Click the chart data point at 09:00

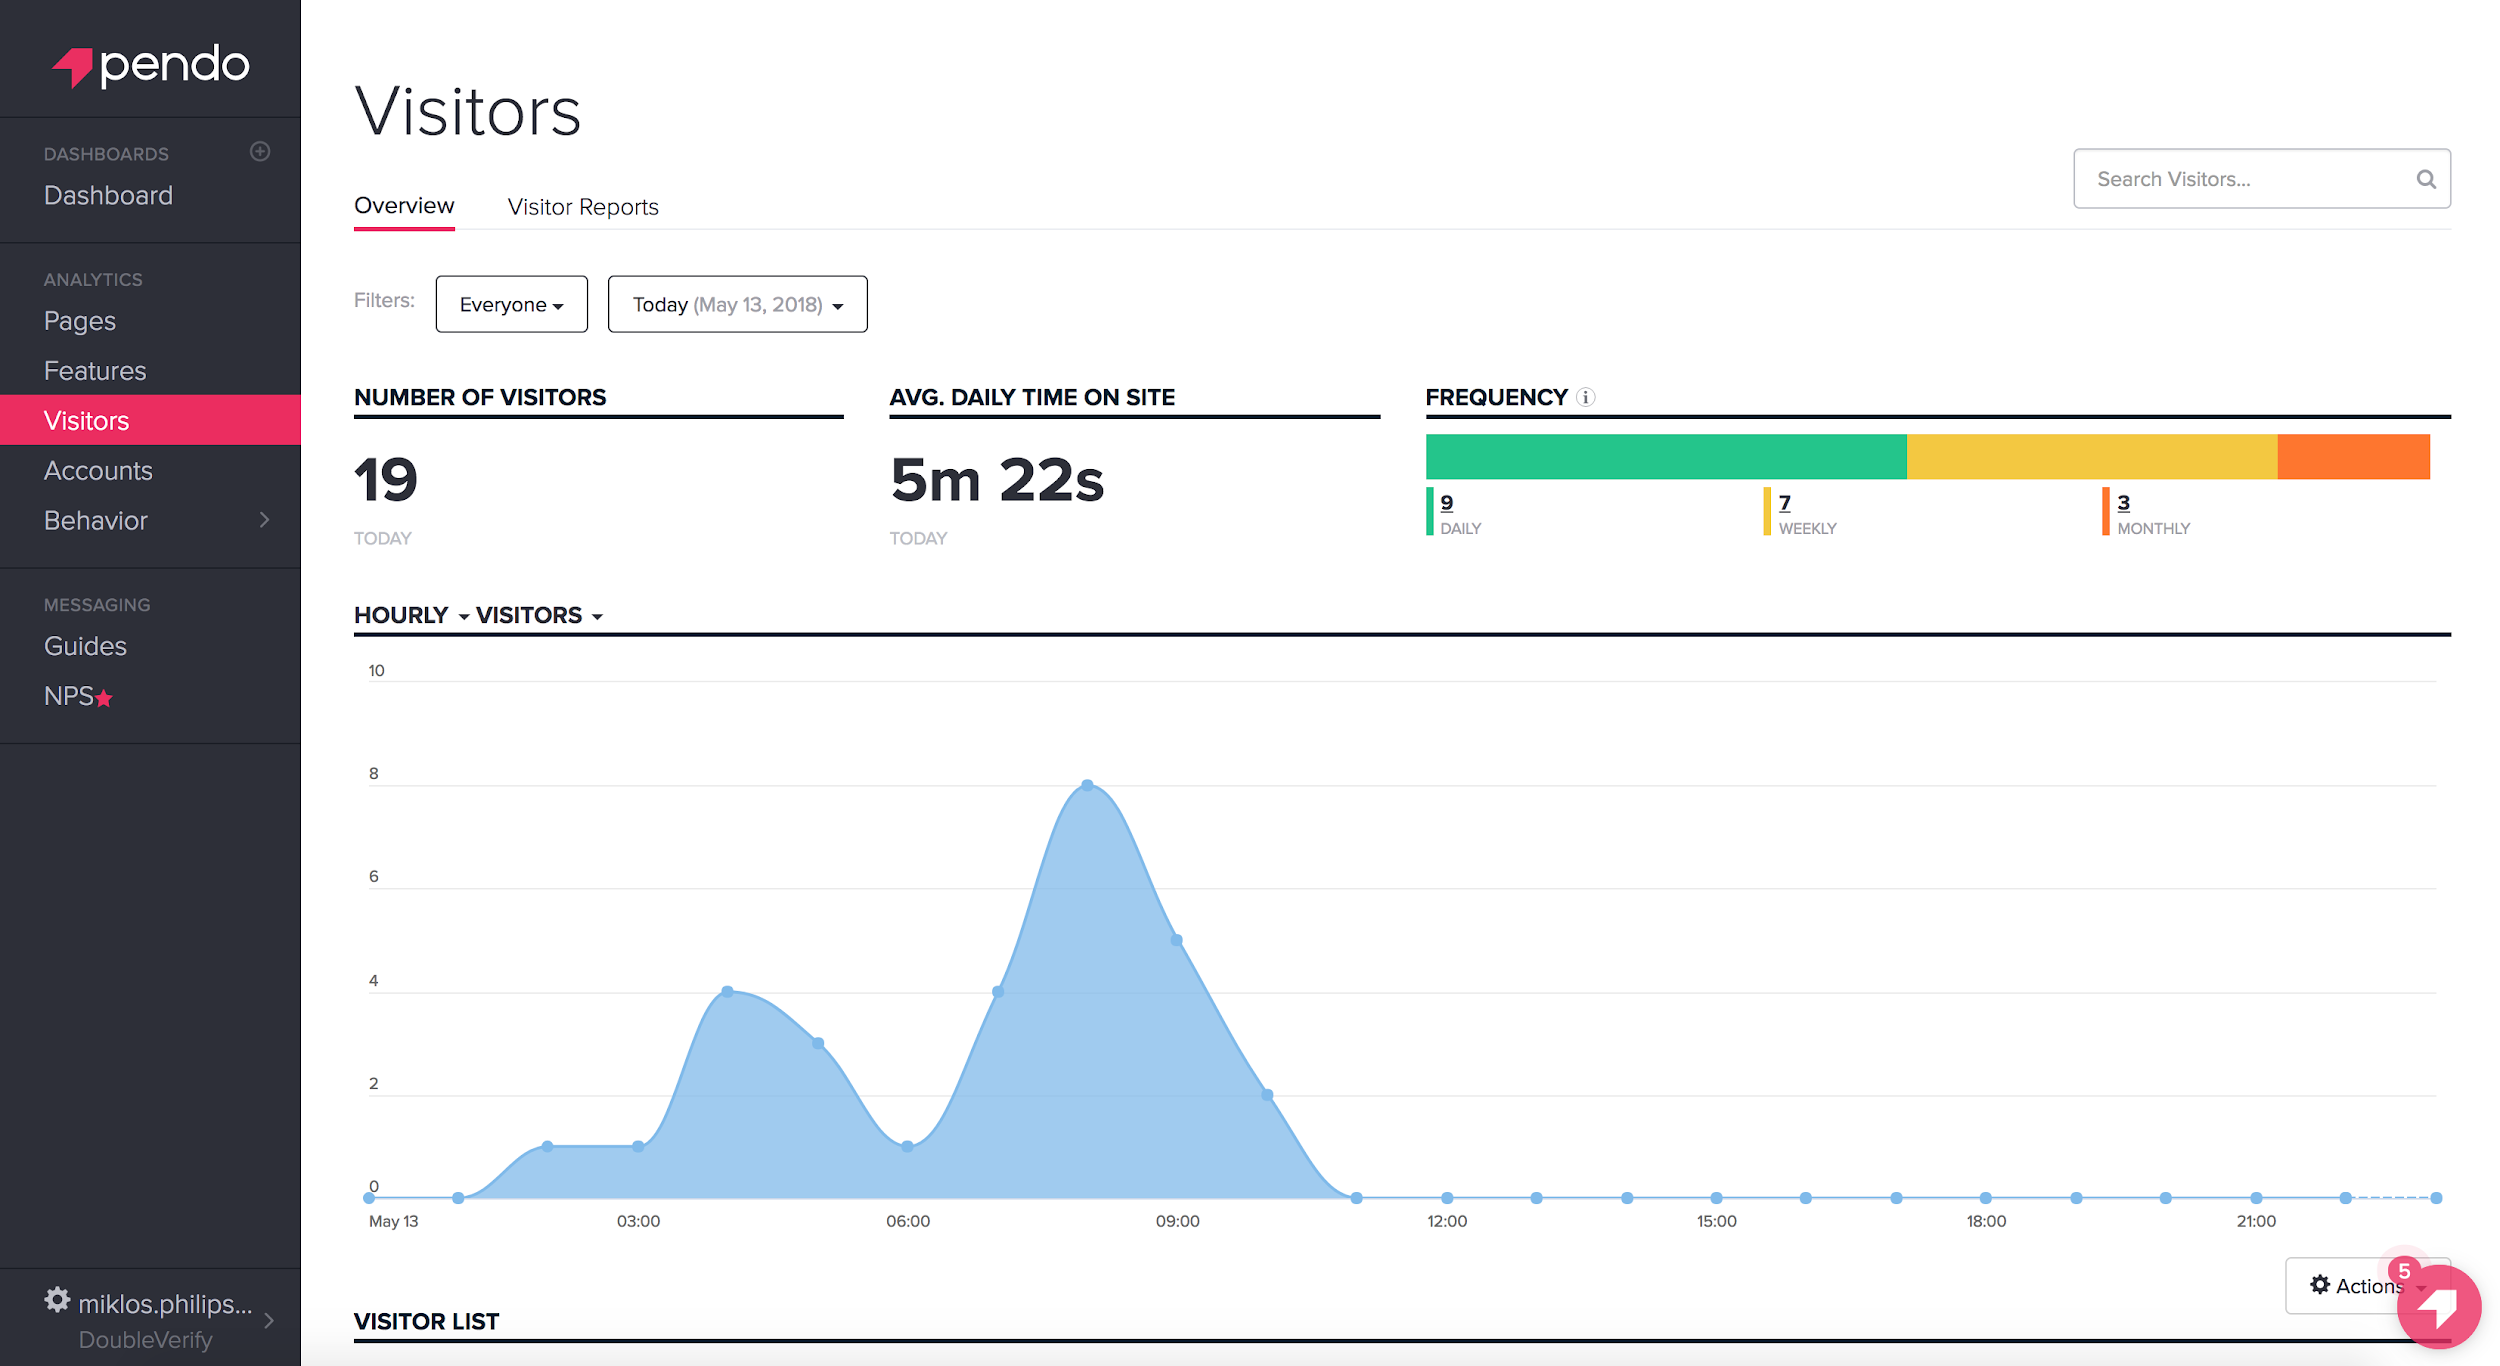point(1177,940)
